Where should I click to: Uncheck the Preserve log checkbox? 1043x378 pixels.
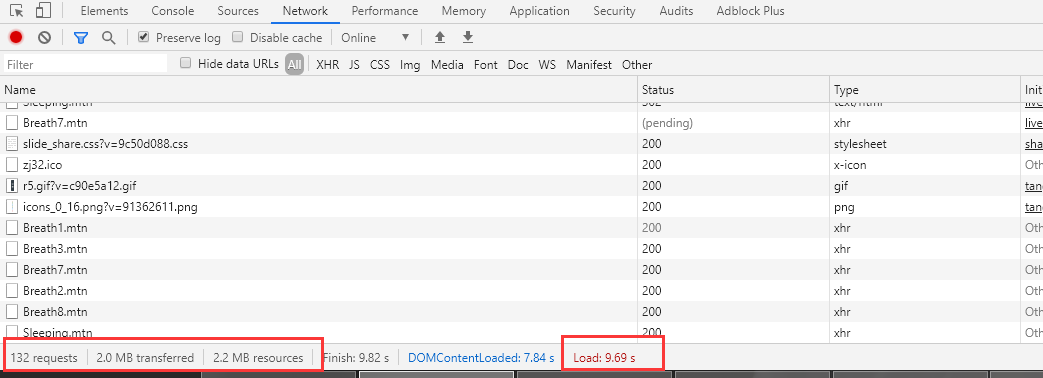point(143,37)
